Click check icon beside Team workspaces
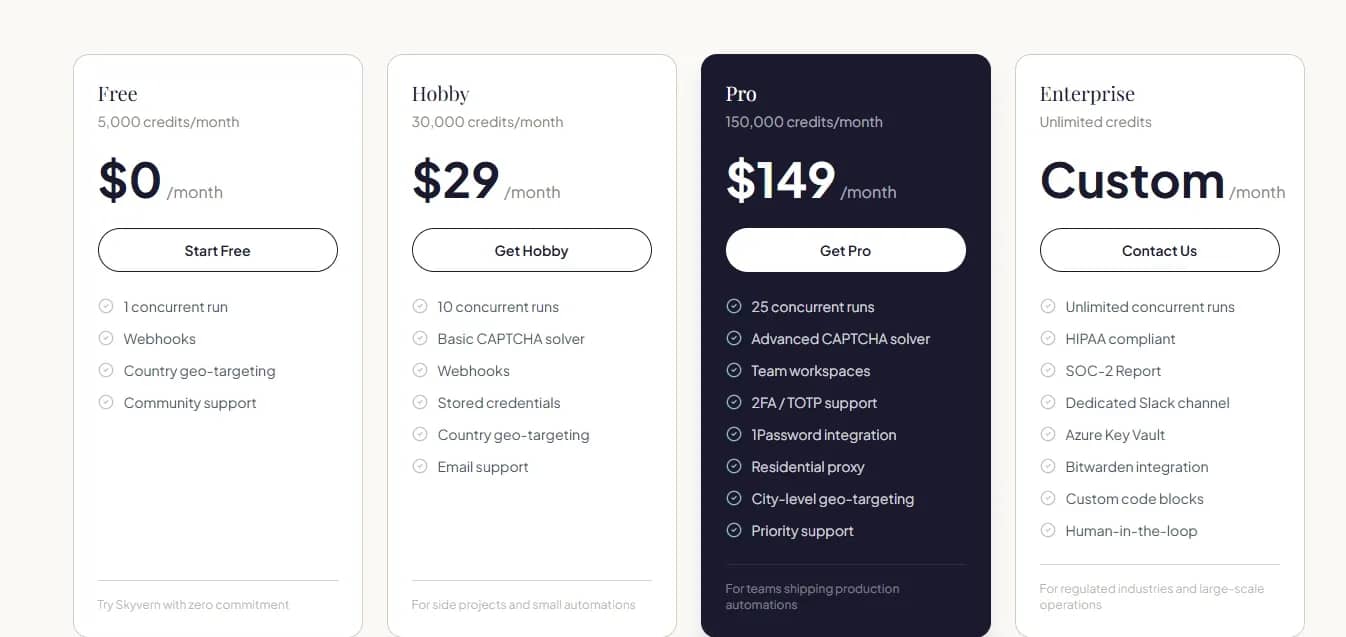 (x=734, y=370)
